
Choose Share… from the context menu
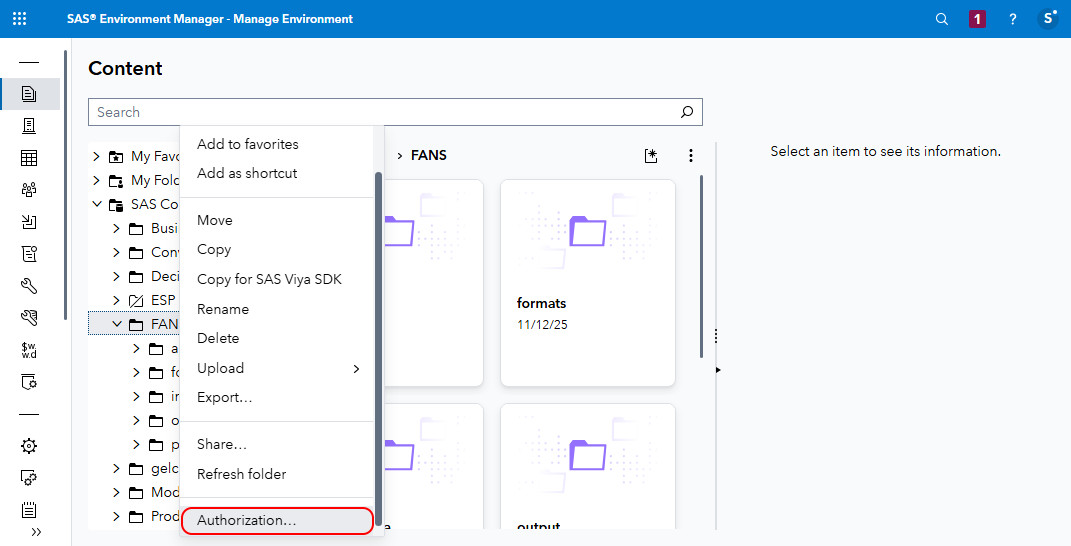[x=277, y=444]
